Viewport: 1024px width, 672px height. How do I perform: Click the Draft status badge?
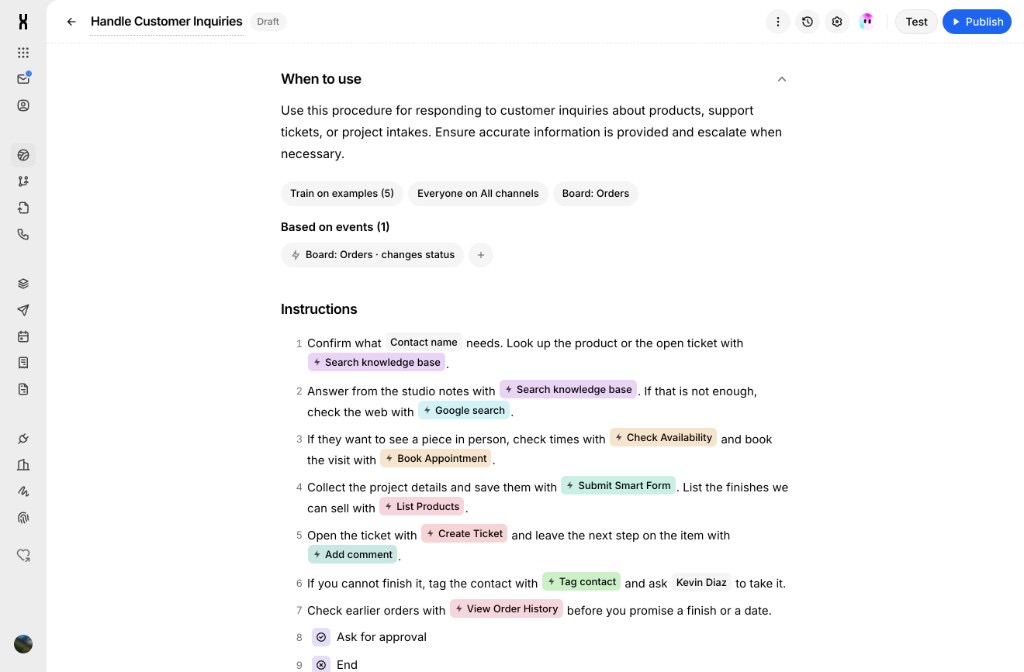268,22
